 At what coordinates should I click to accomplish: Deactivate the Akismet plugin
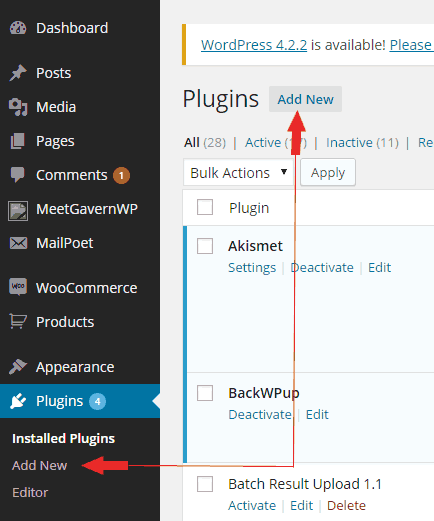click(322, 268)
